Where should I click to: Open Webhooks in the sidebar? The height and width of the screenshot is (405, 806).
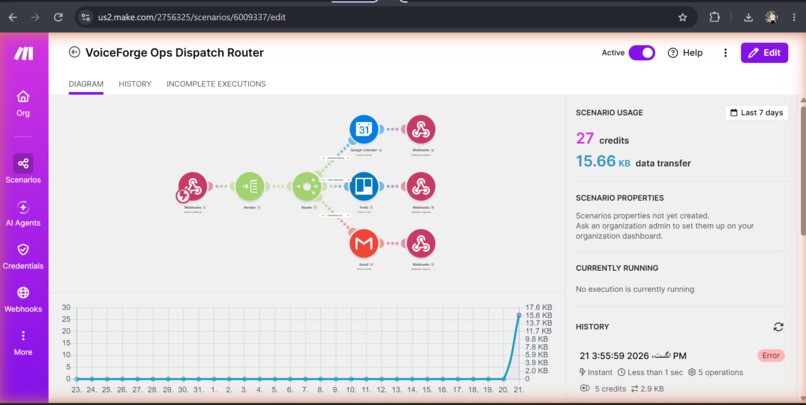click(x=23, y=300)
